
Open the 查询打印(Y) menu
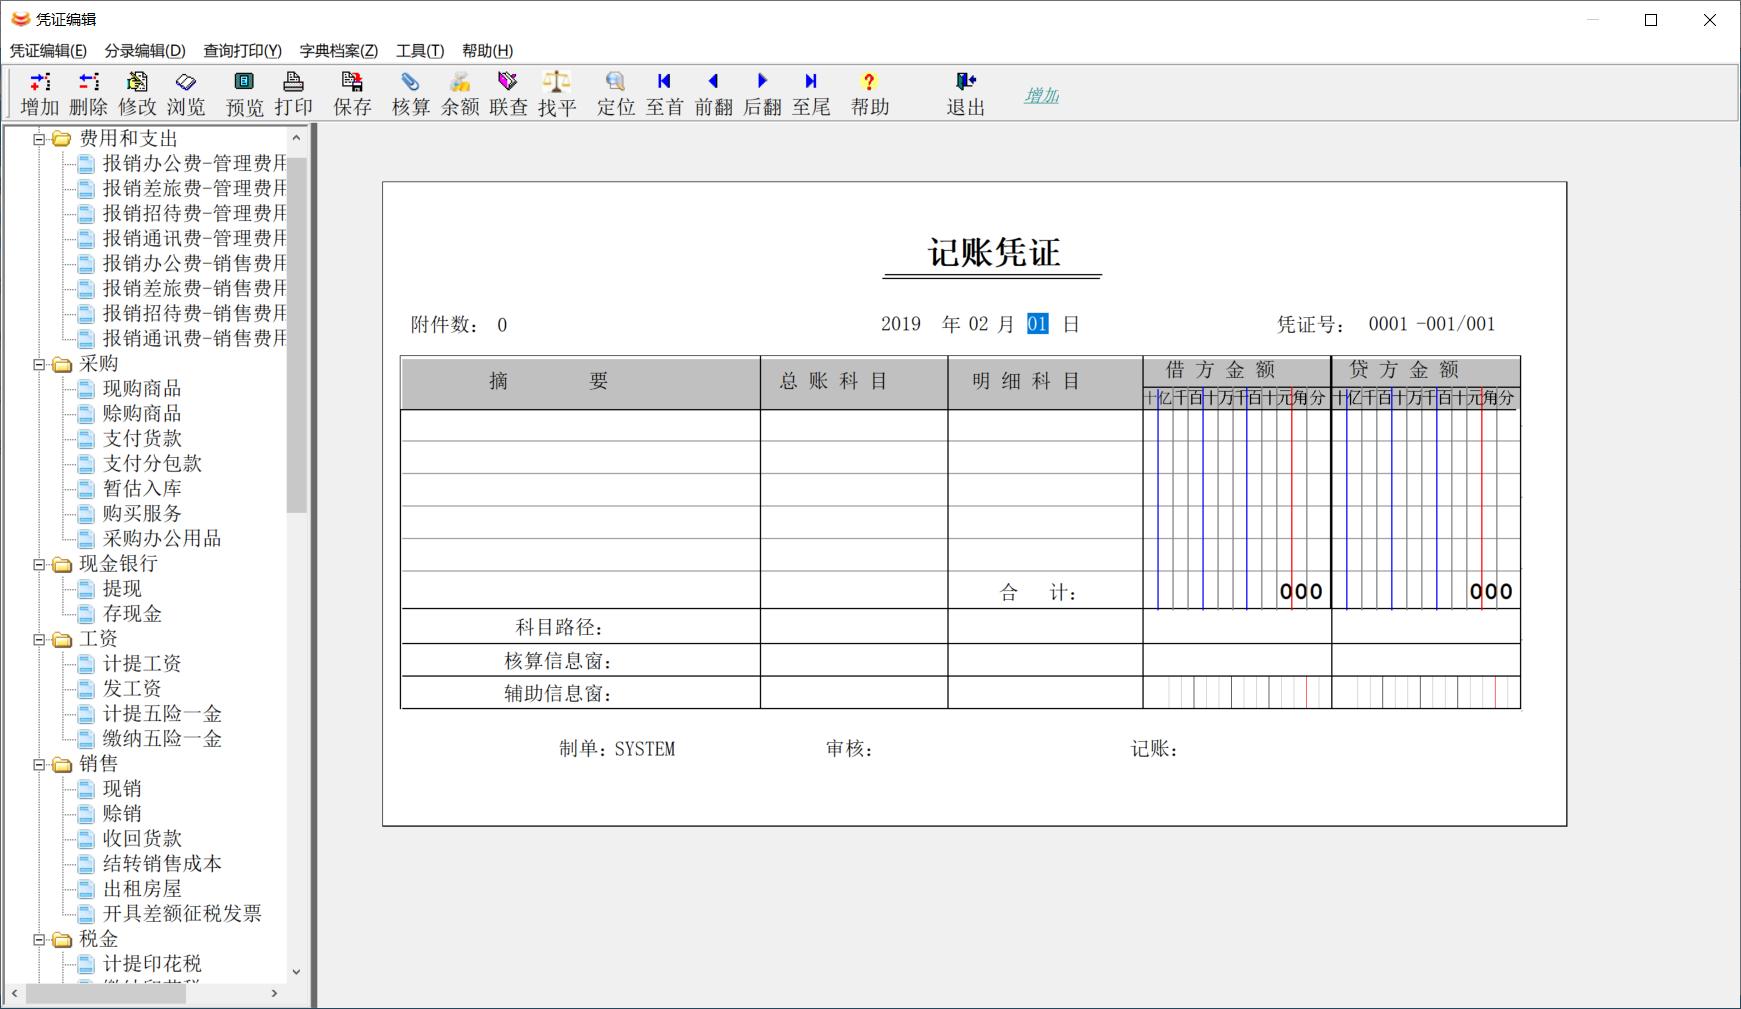click(x=243, y=51)
